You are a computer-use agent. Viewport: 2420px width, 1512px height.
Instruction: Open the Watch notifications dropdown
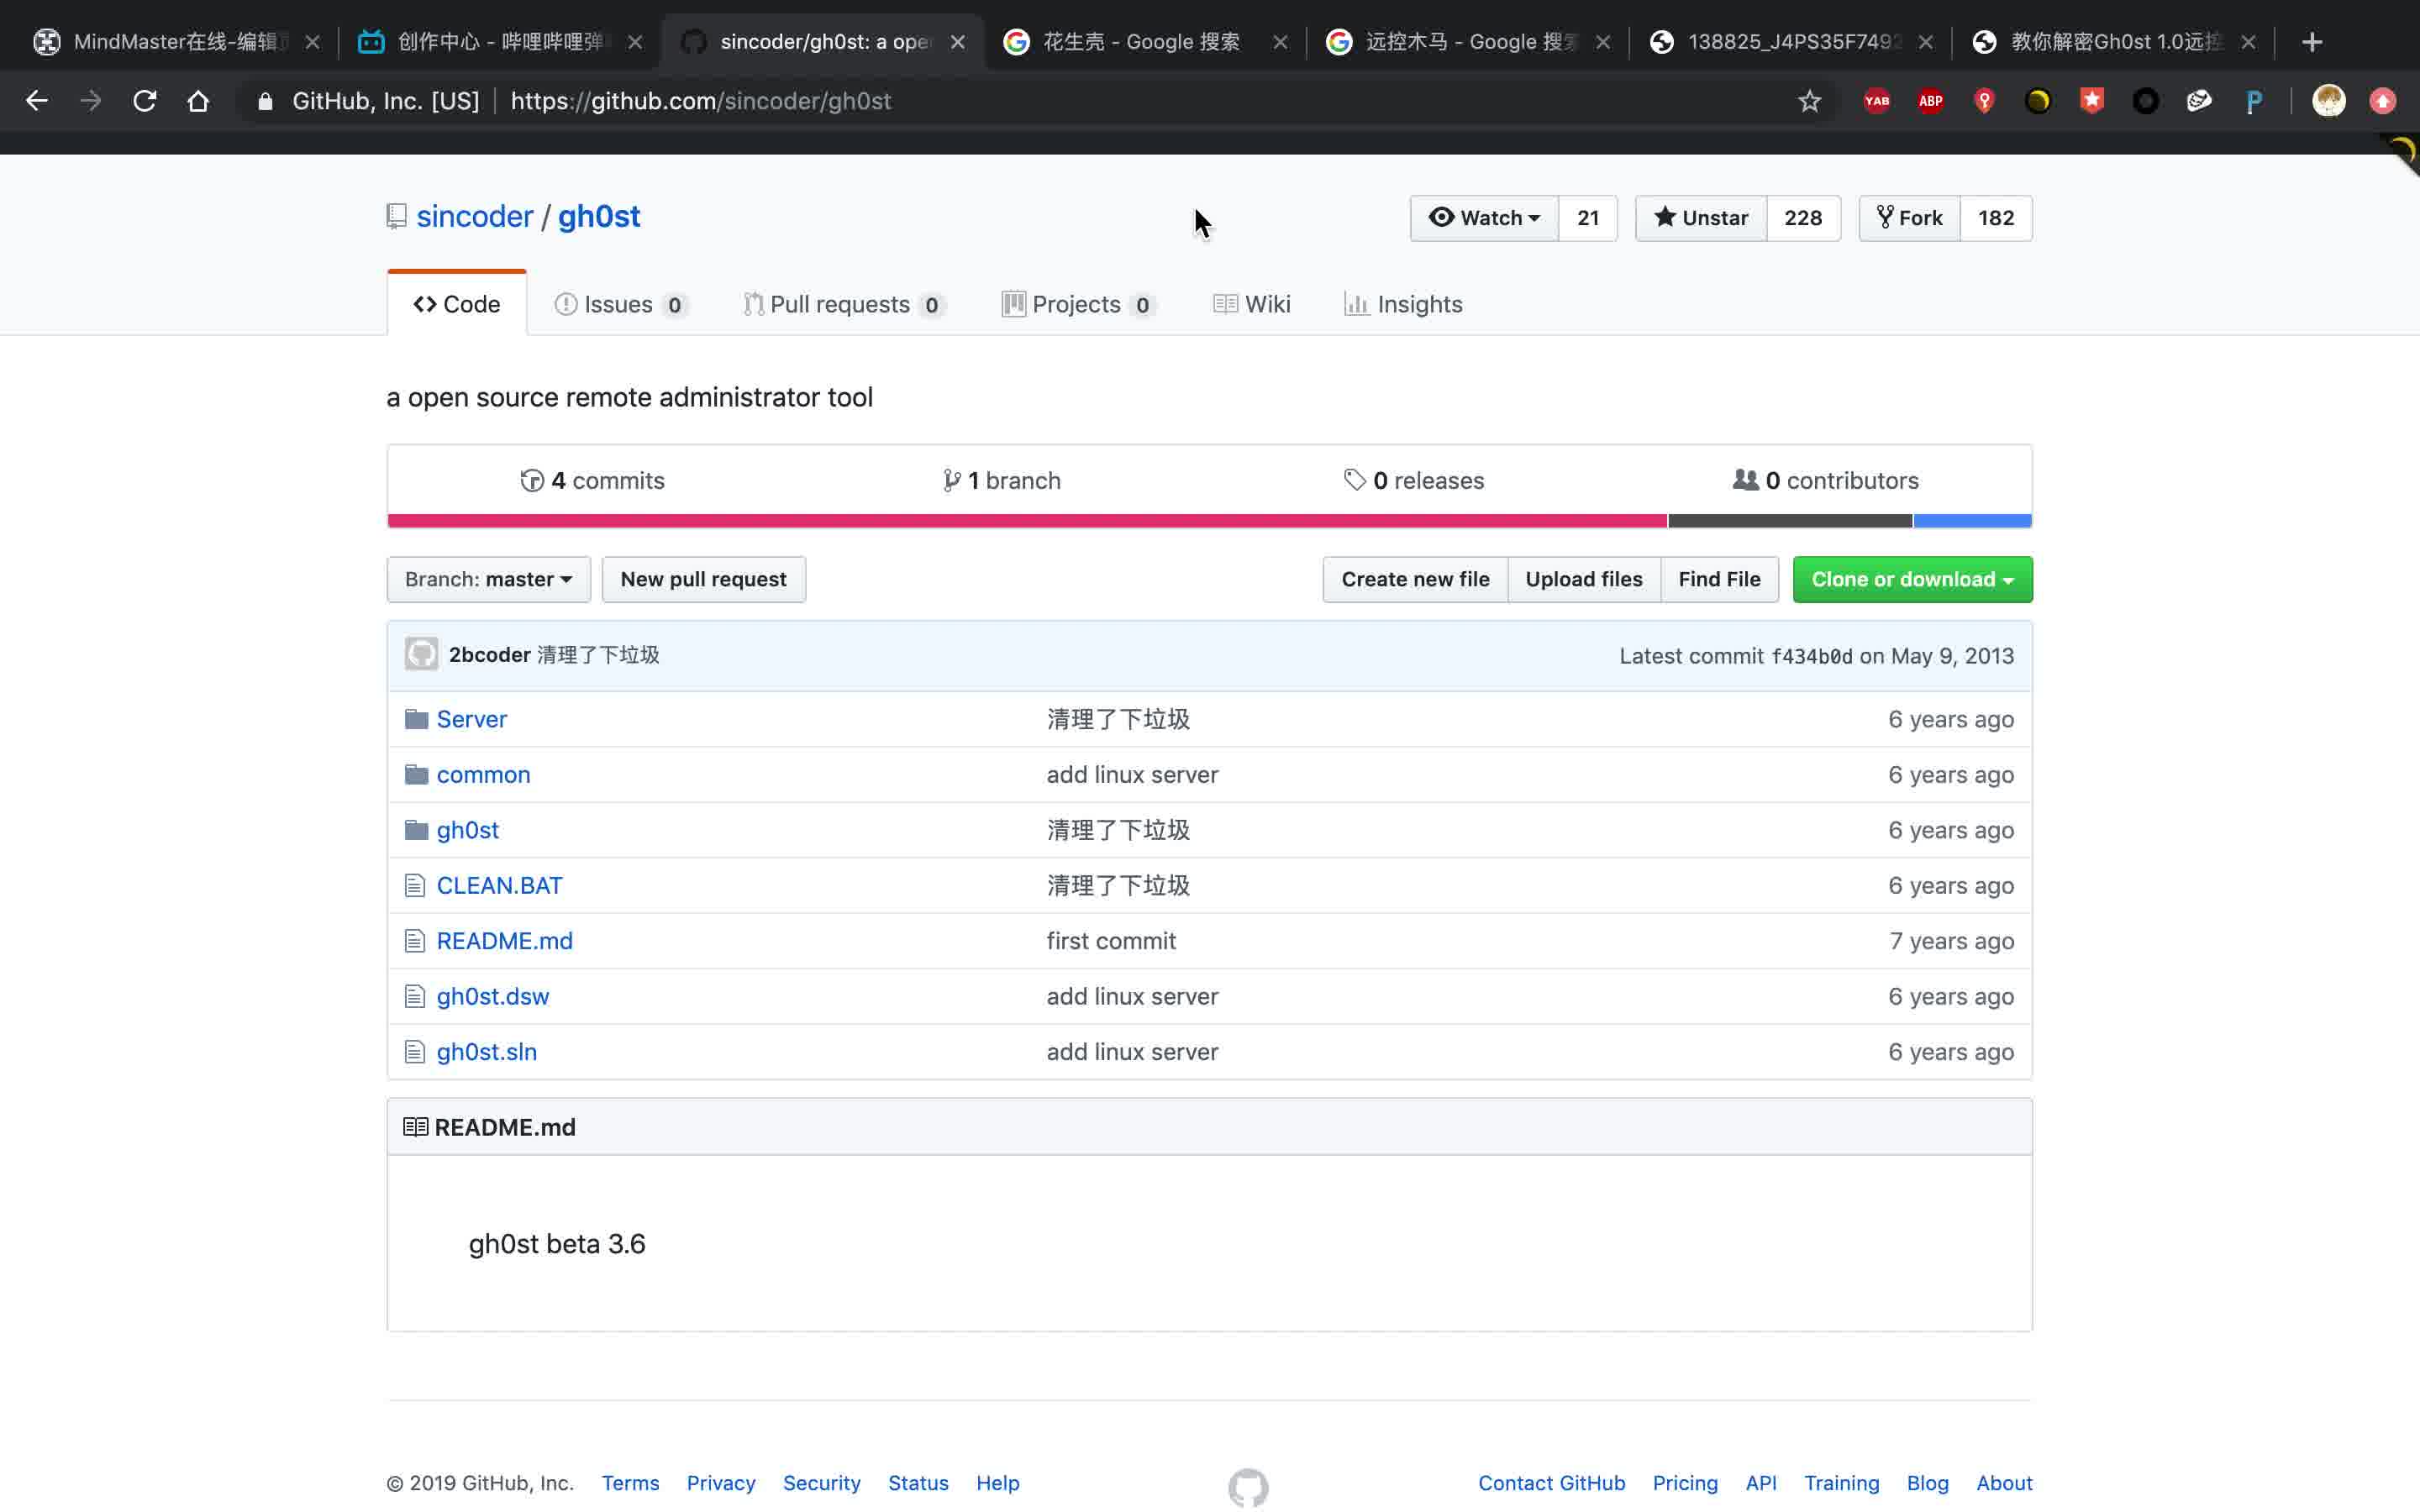click(1484, 218)
